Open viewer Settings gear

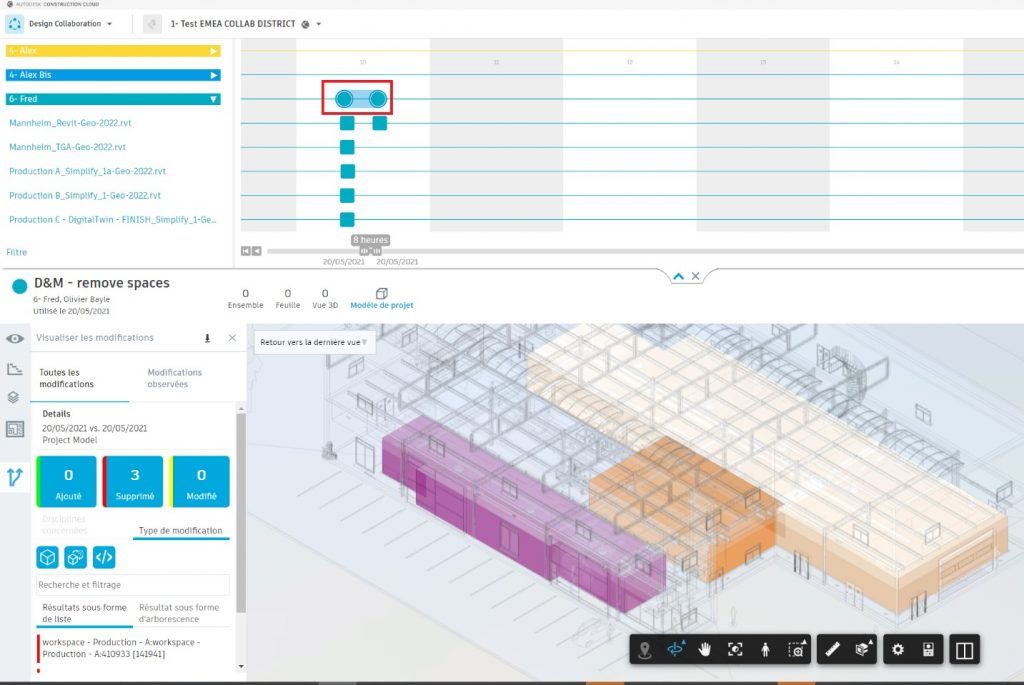(x=898, y=650)
